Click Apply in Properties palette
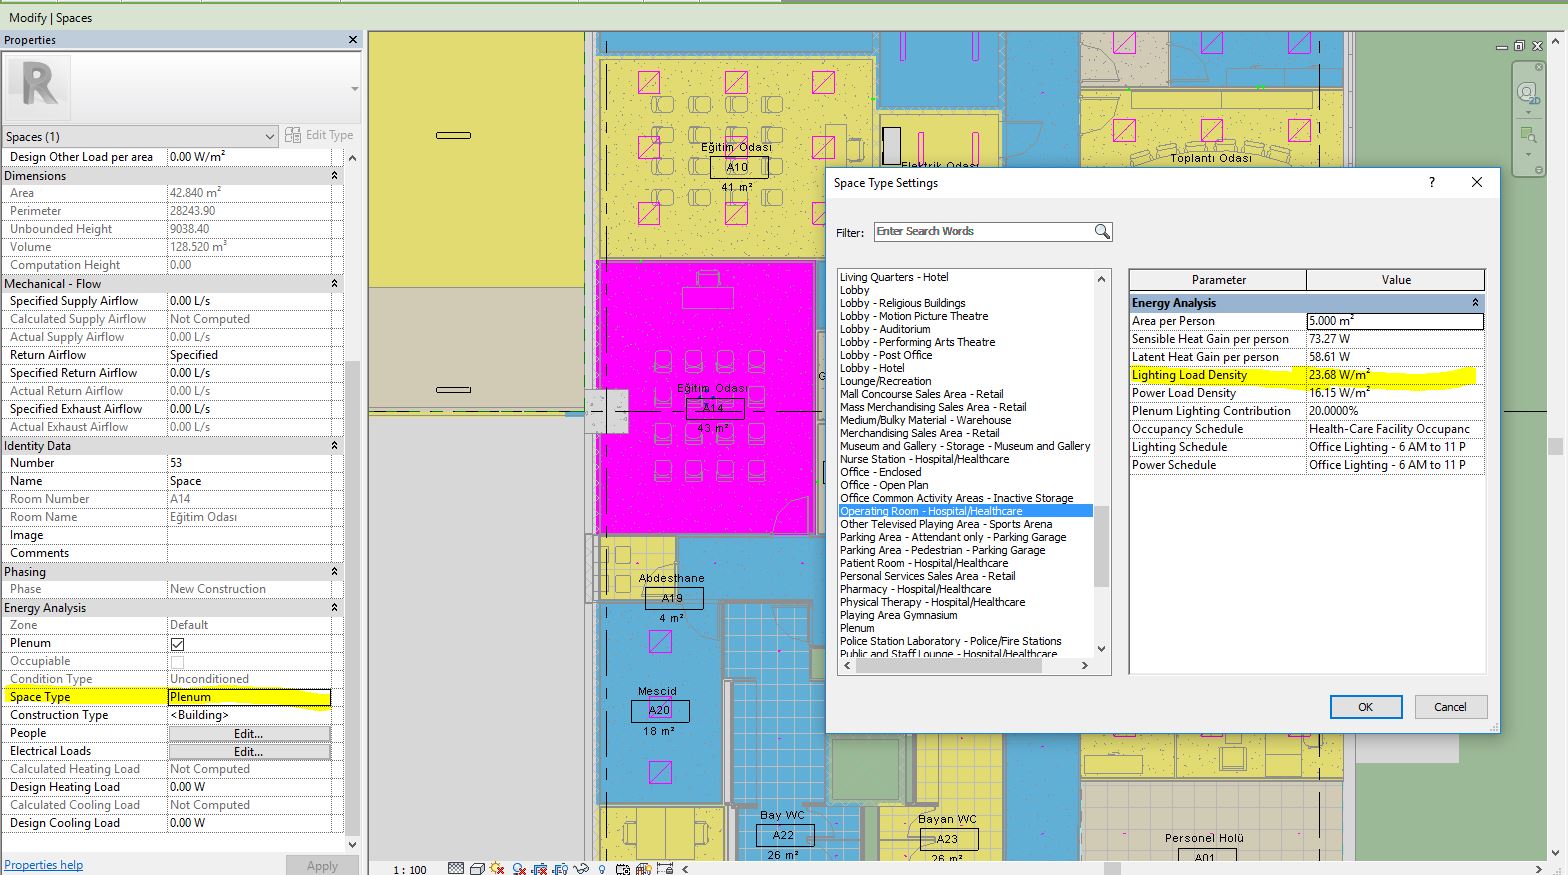The height and width of the screenshot is (875, 1568). click(322, 866)
